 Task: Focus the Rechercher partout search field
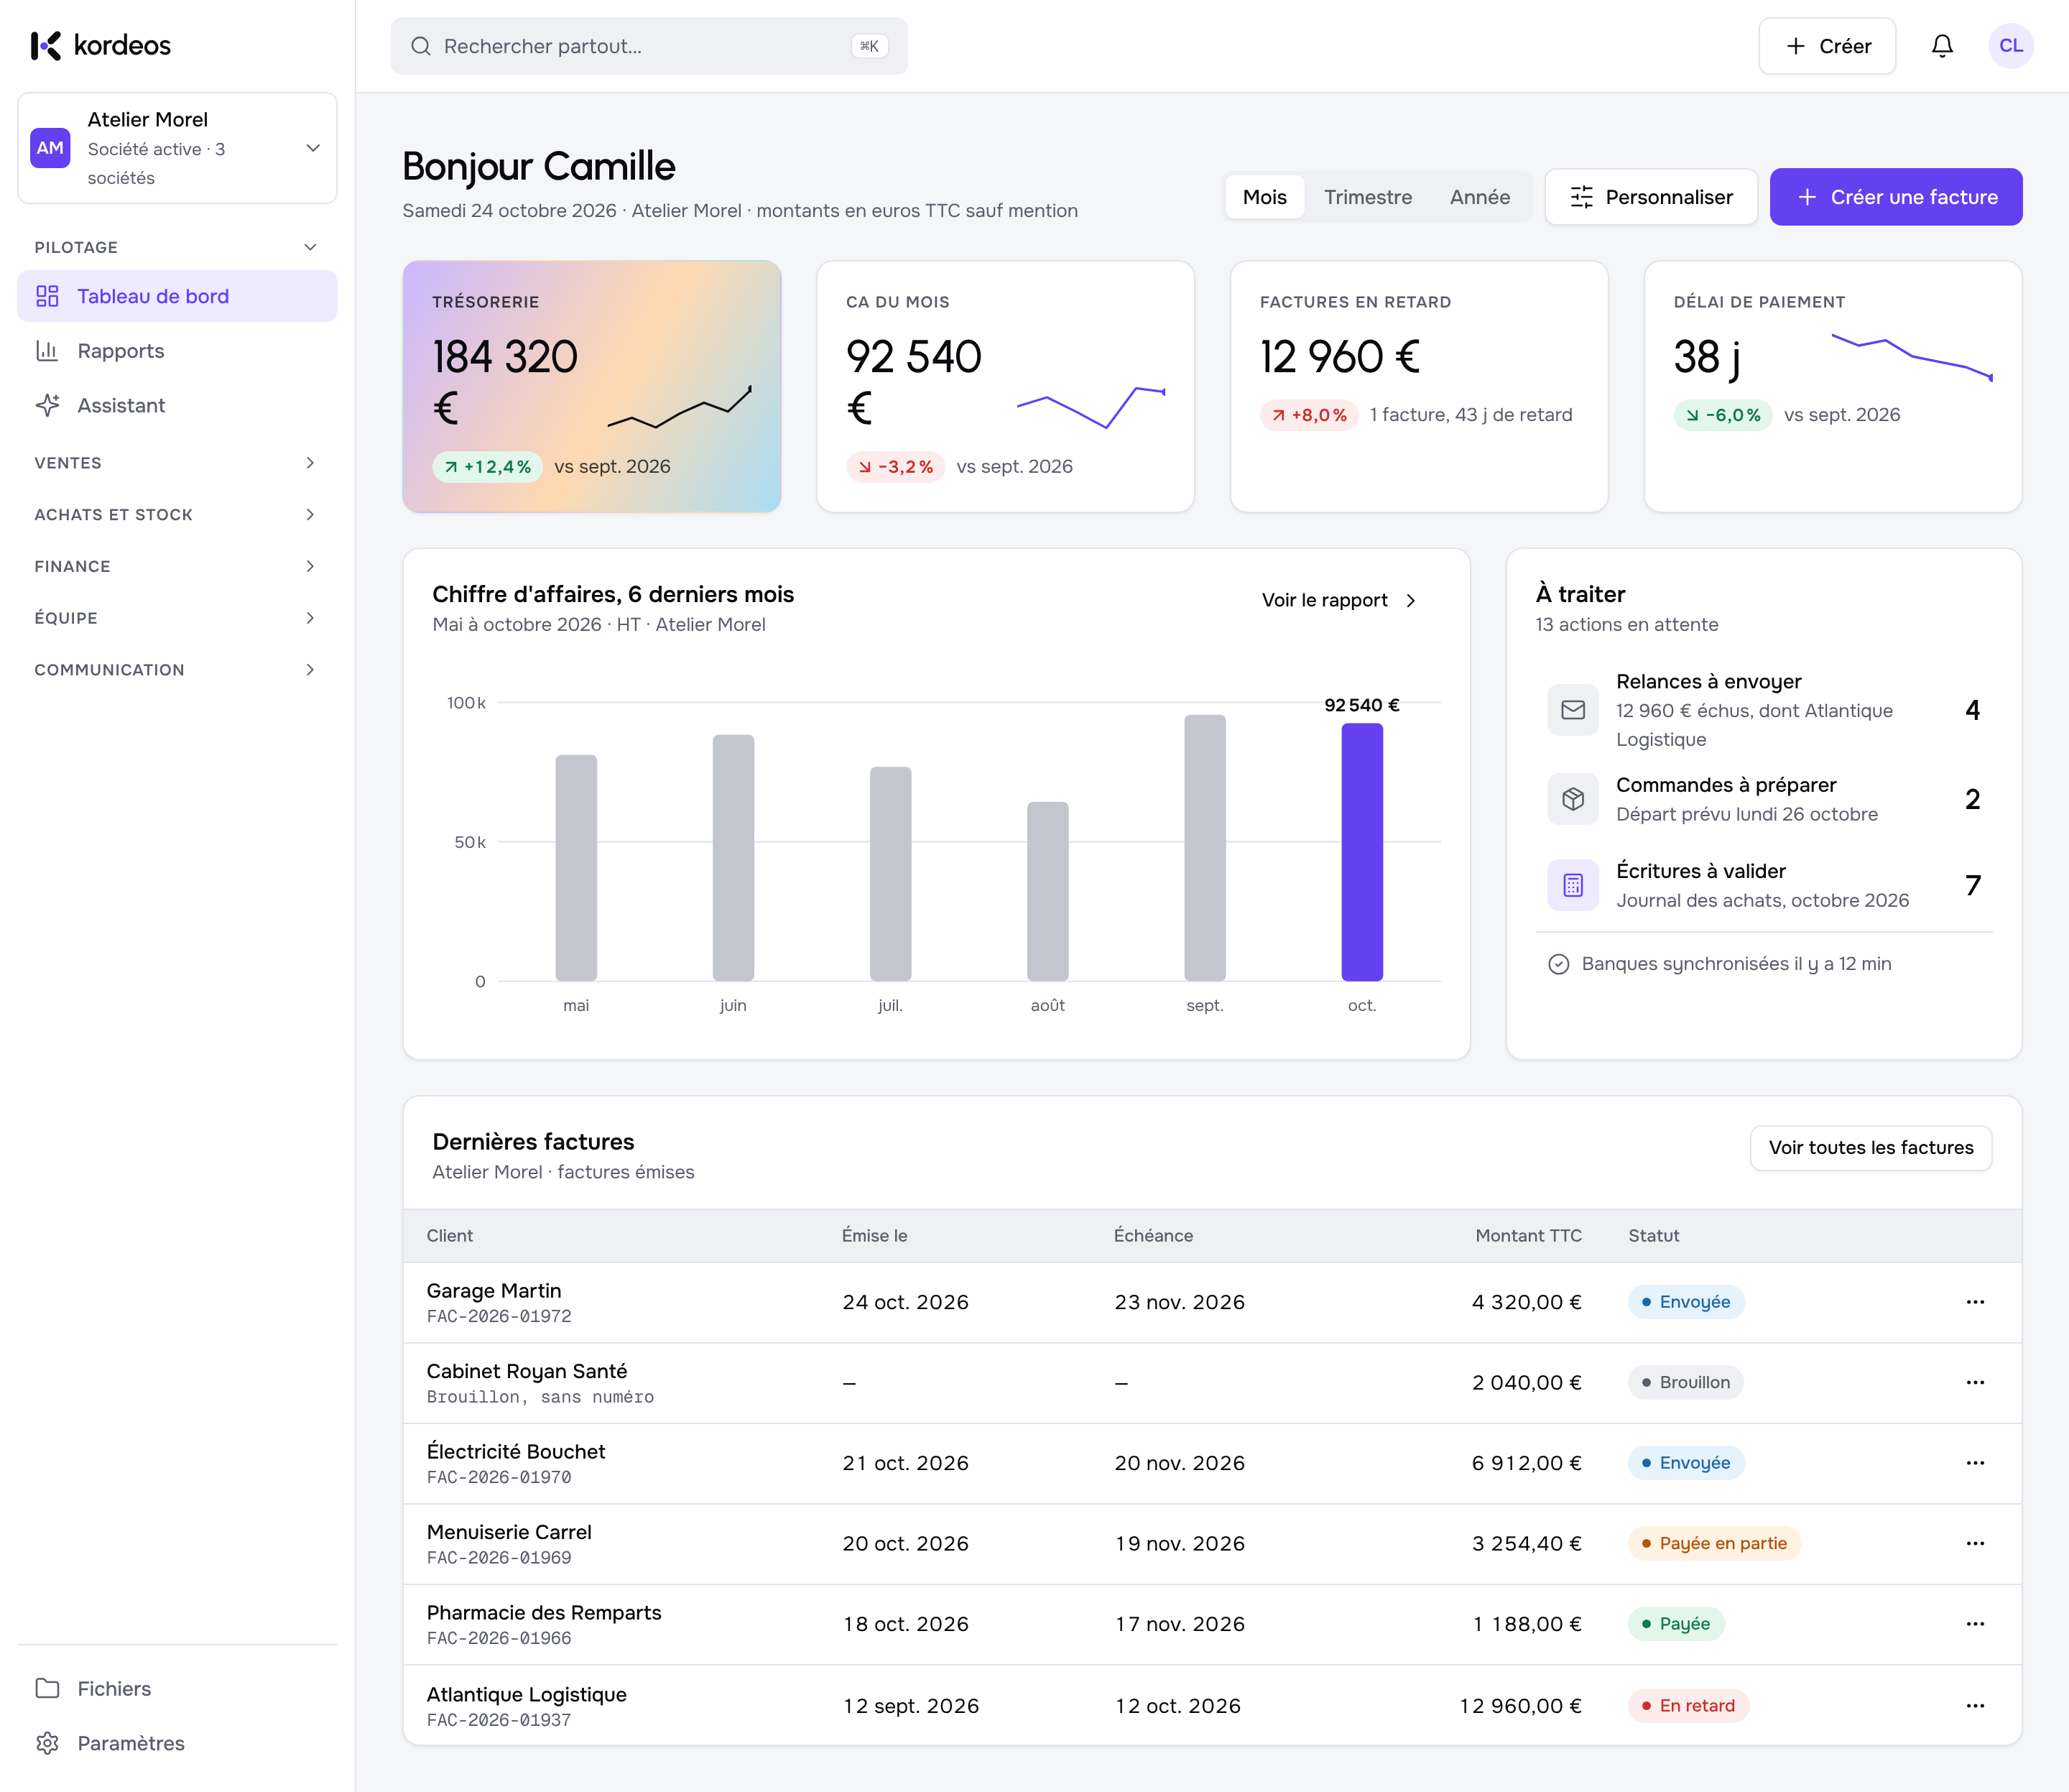click(x=649, y=46)
